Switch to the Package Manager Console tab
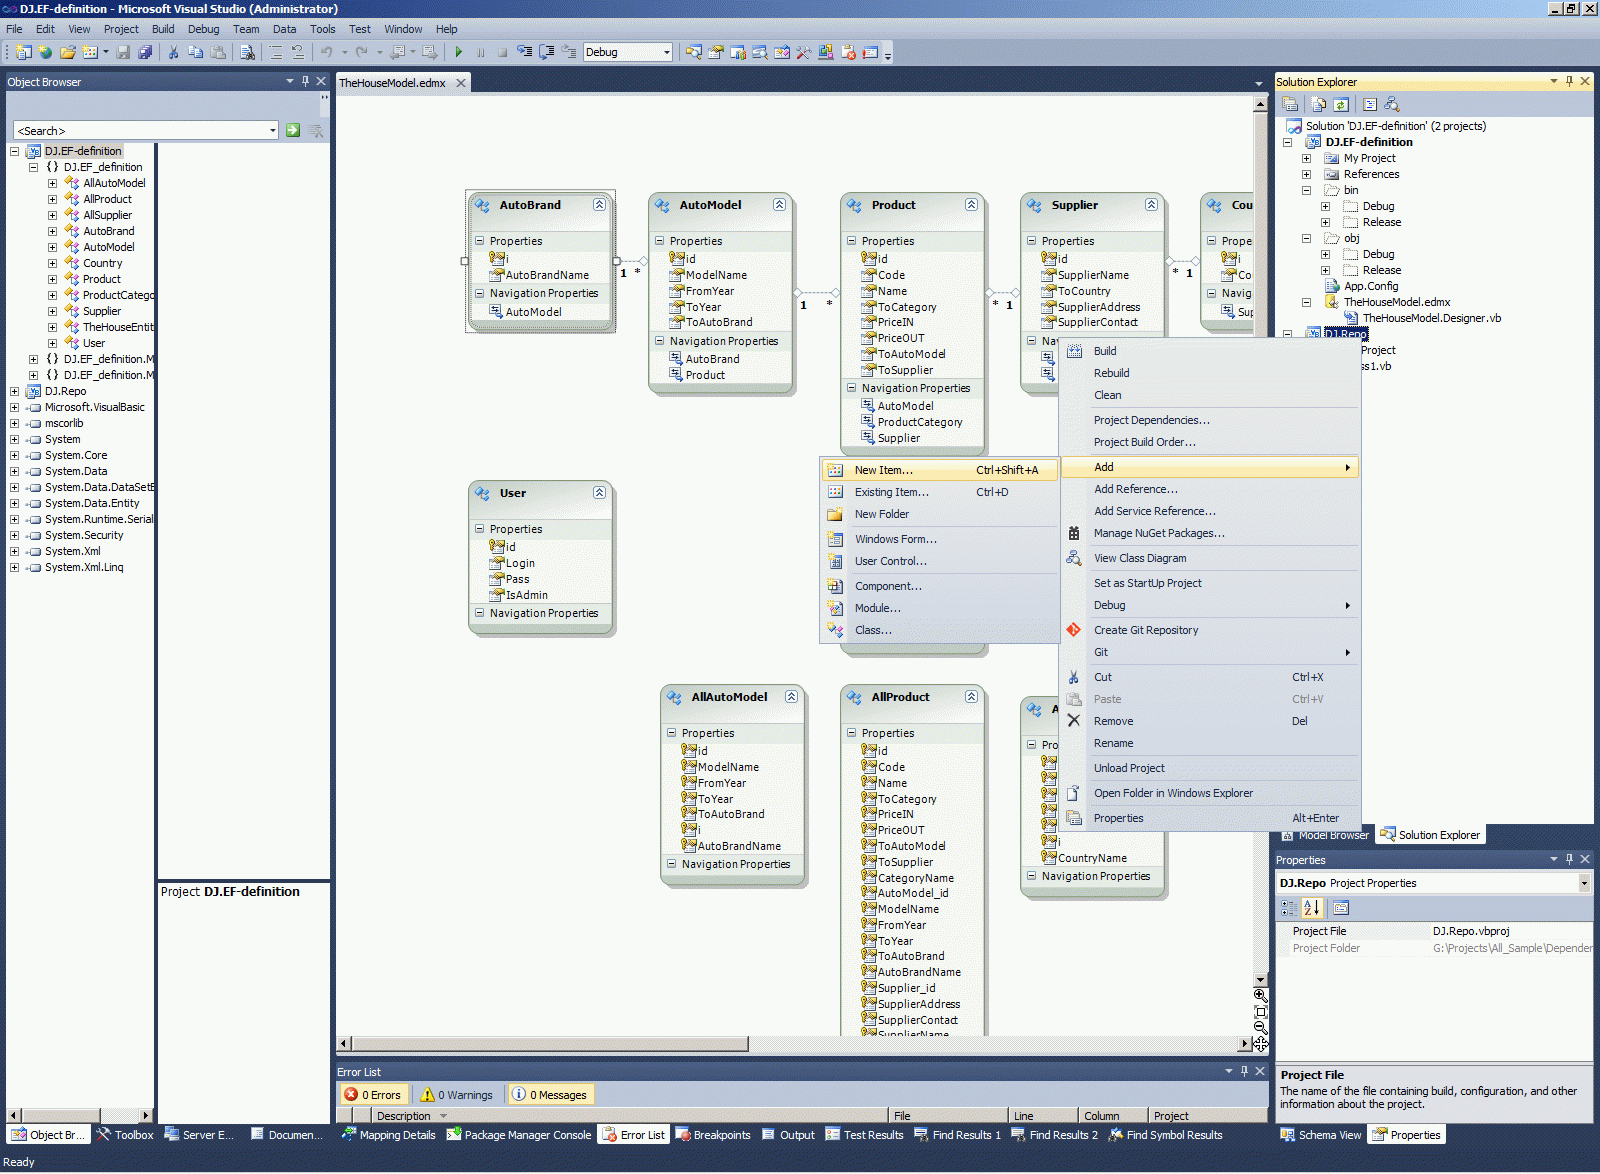Screen dimensions: 1600x1174 519,1135
